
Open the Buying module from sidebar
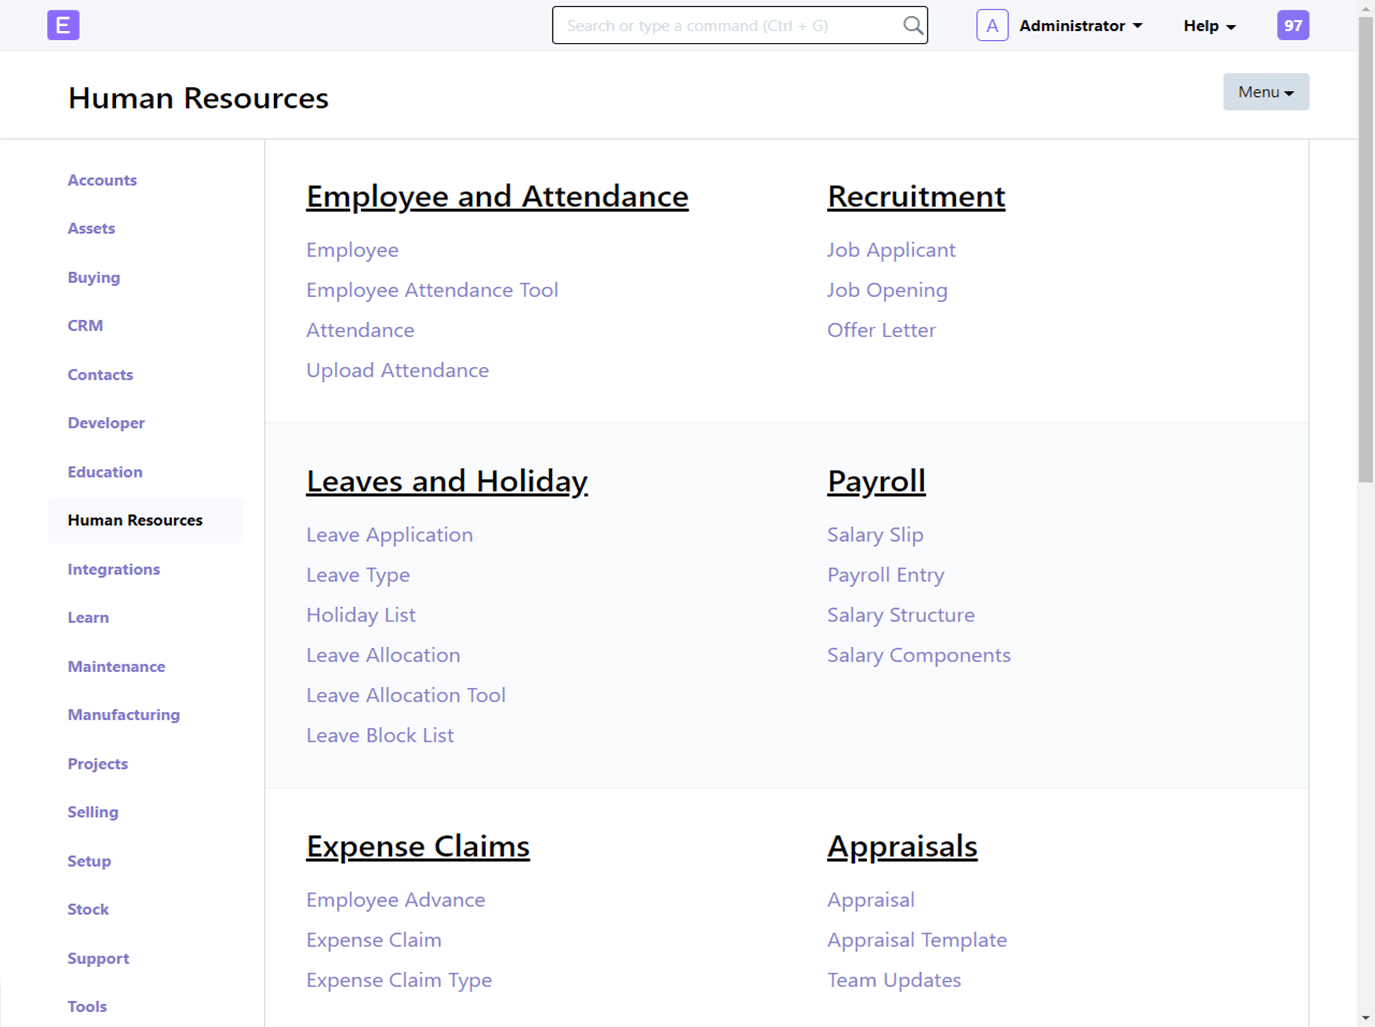pyautogui.click(x=93, y=277)
